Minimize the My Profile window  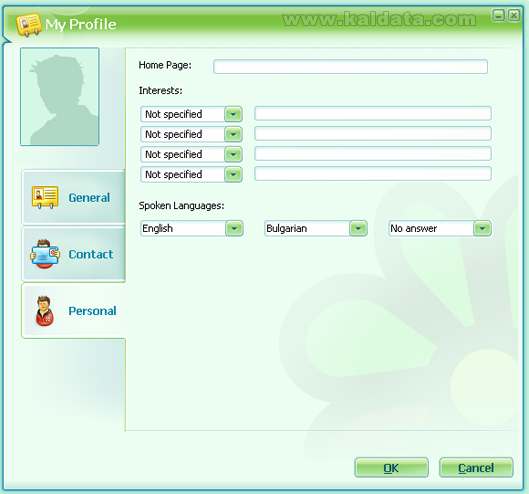pos(498,15)
